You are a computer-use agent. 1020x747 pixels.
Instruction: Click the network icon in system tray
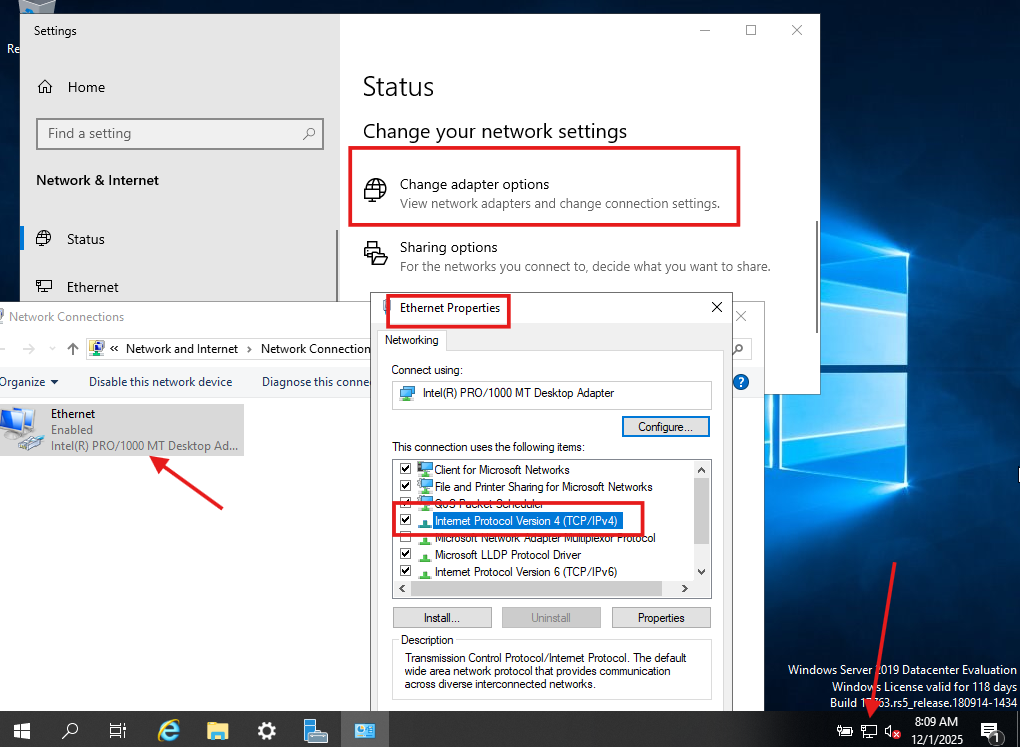[869, 731]
